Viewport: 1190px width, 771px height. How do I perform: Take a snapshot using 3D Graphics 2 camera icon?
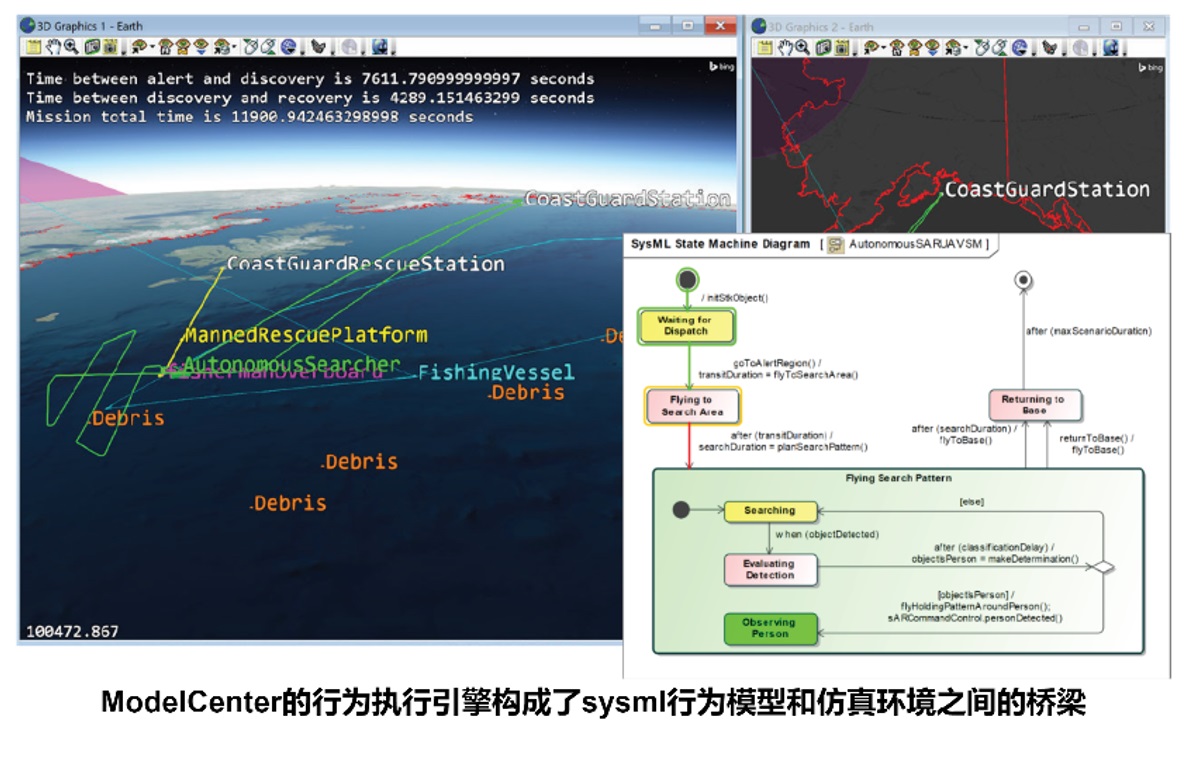[x=823, y=48]
